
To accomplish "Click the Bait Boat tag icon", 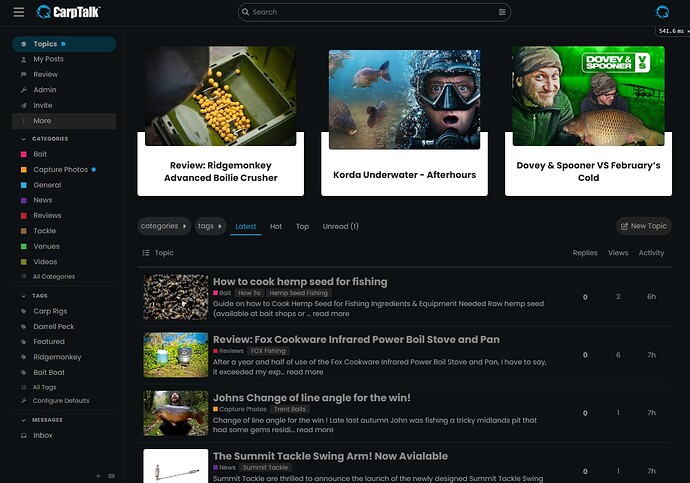I will (24, 373).
